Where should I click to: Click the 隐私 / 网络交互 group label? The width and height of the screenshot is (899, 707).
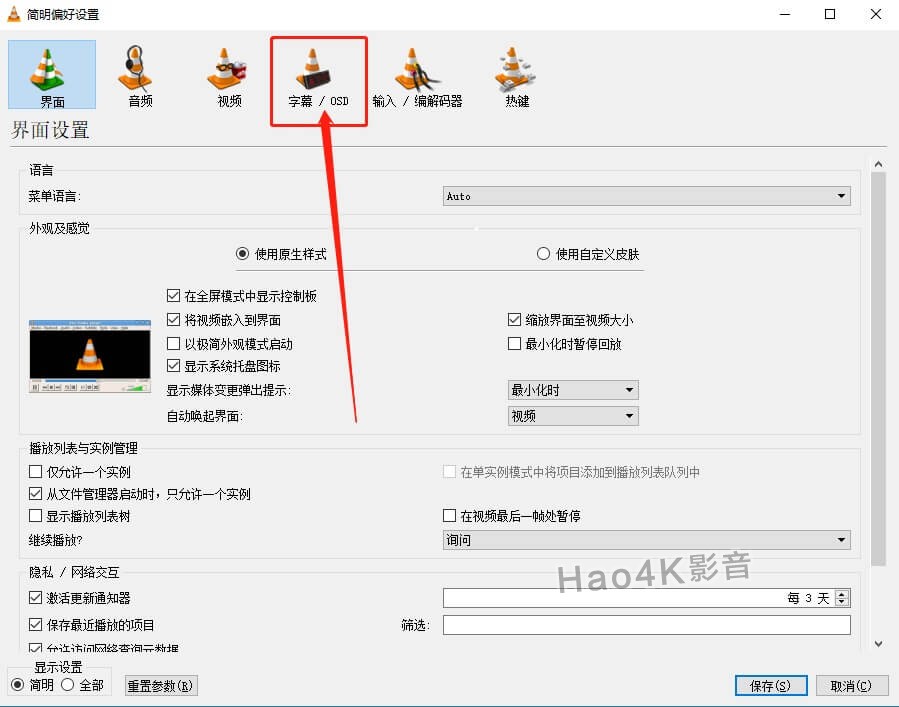(x=75, y=572)
